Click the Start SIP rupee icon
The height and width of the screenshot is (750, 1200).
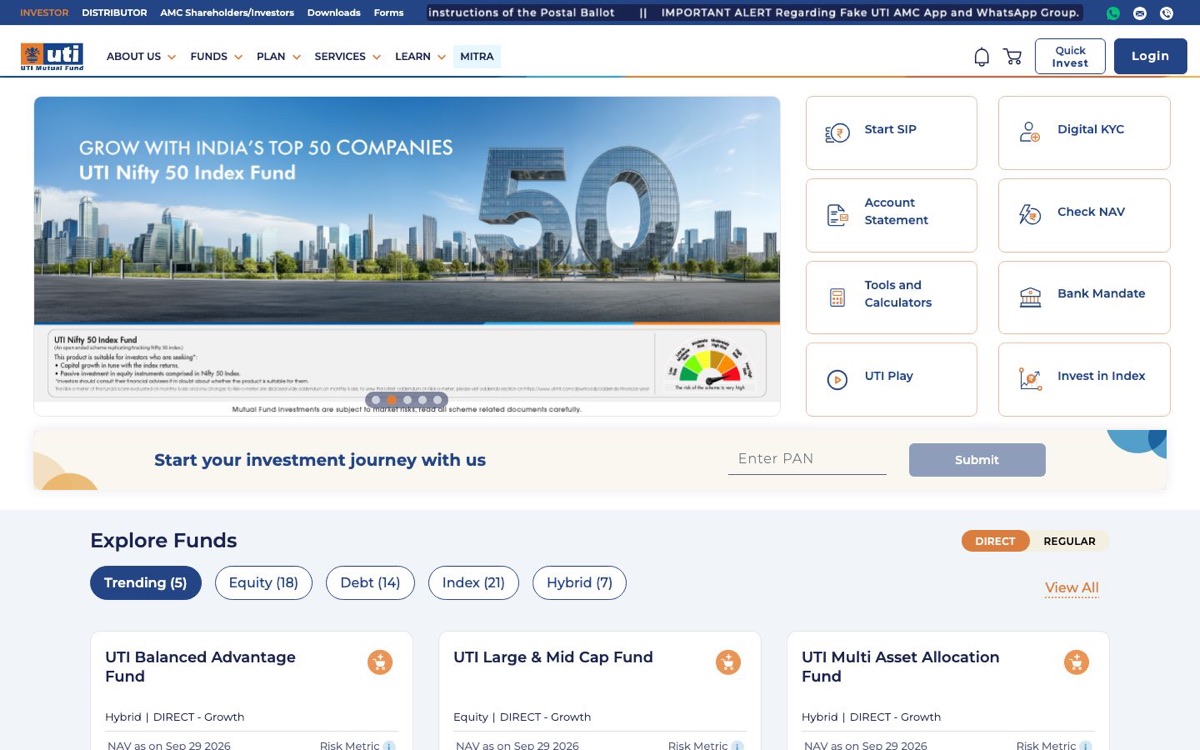(837, 133)
